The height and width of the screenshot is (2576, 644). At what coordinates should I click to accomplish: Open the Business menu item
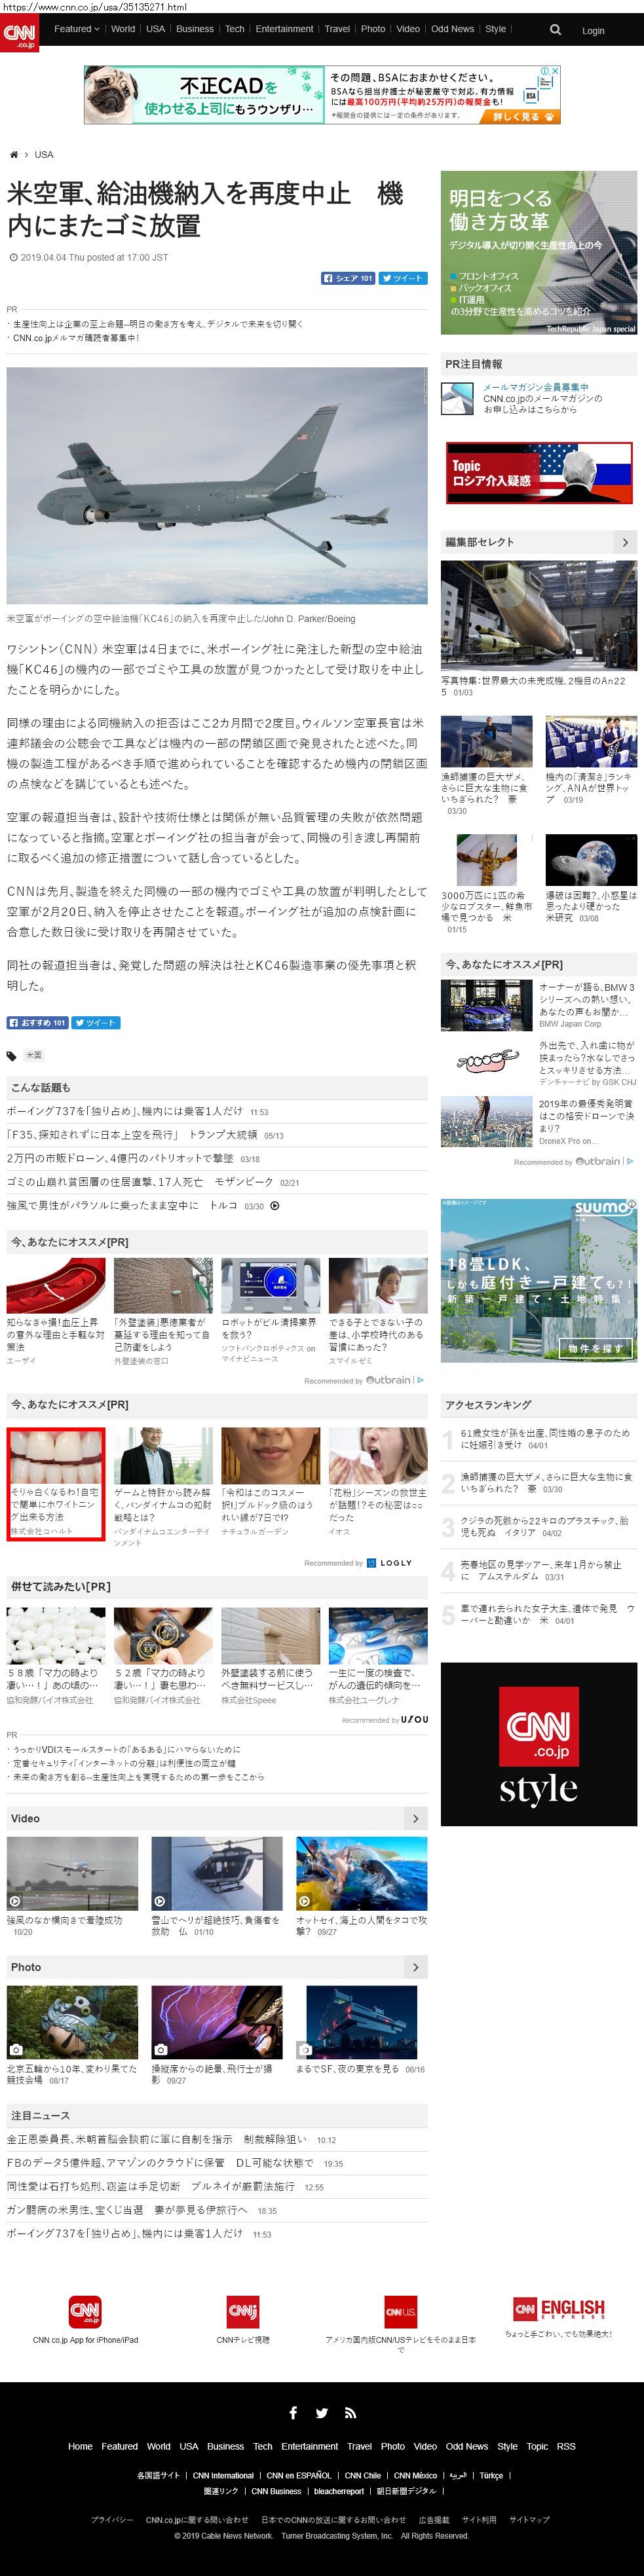click(195, 29)
